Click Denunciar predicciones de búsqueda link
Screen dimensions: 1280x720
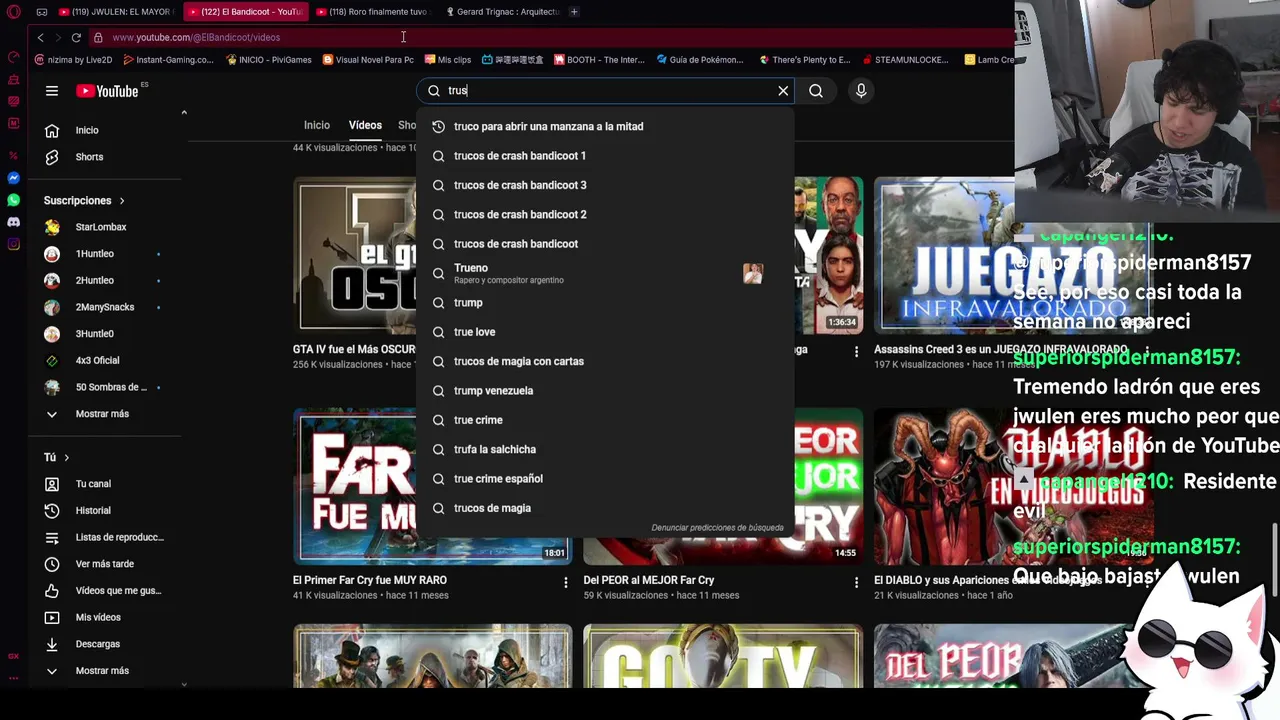point(717,528)
